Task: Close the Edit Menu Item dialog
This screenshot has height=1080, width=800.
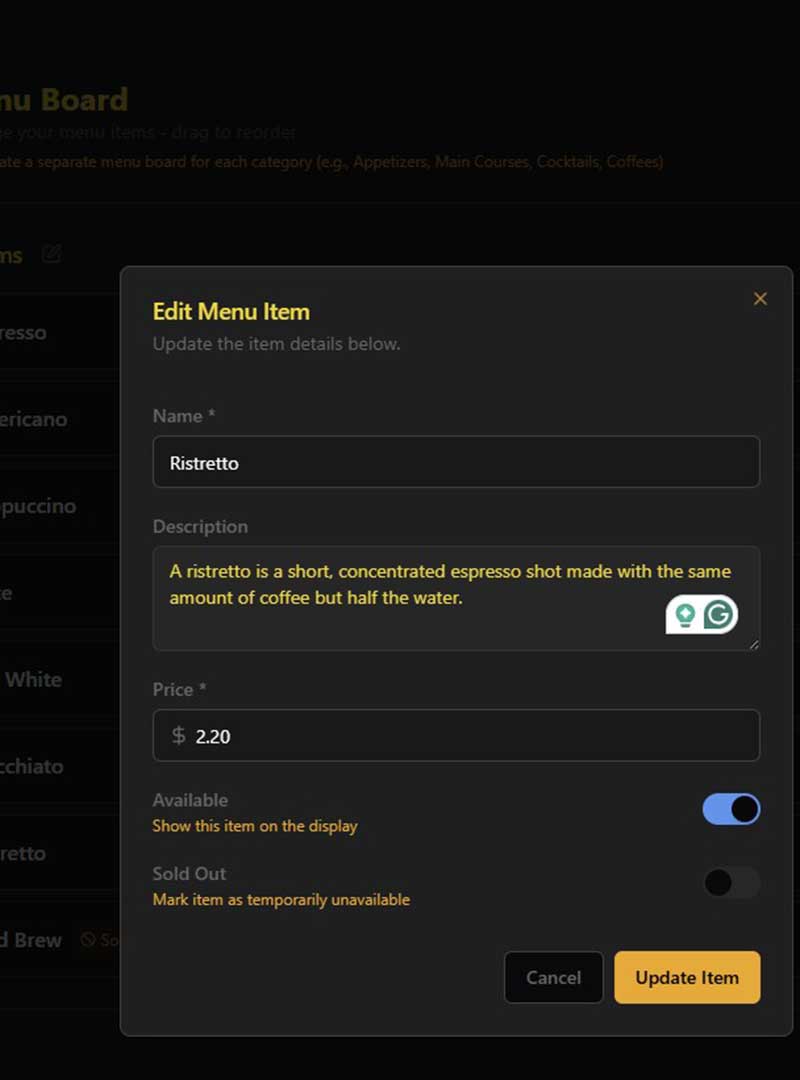Action: pos(760,299)
